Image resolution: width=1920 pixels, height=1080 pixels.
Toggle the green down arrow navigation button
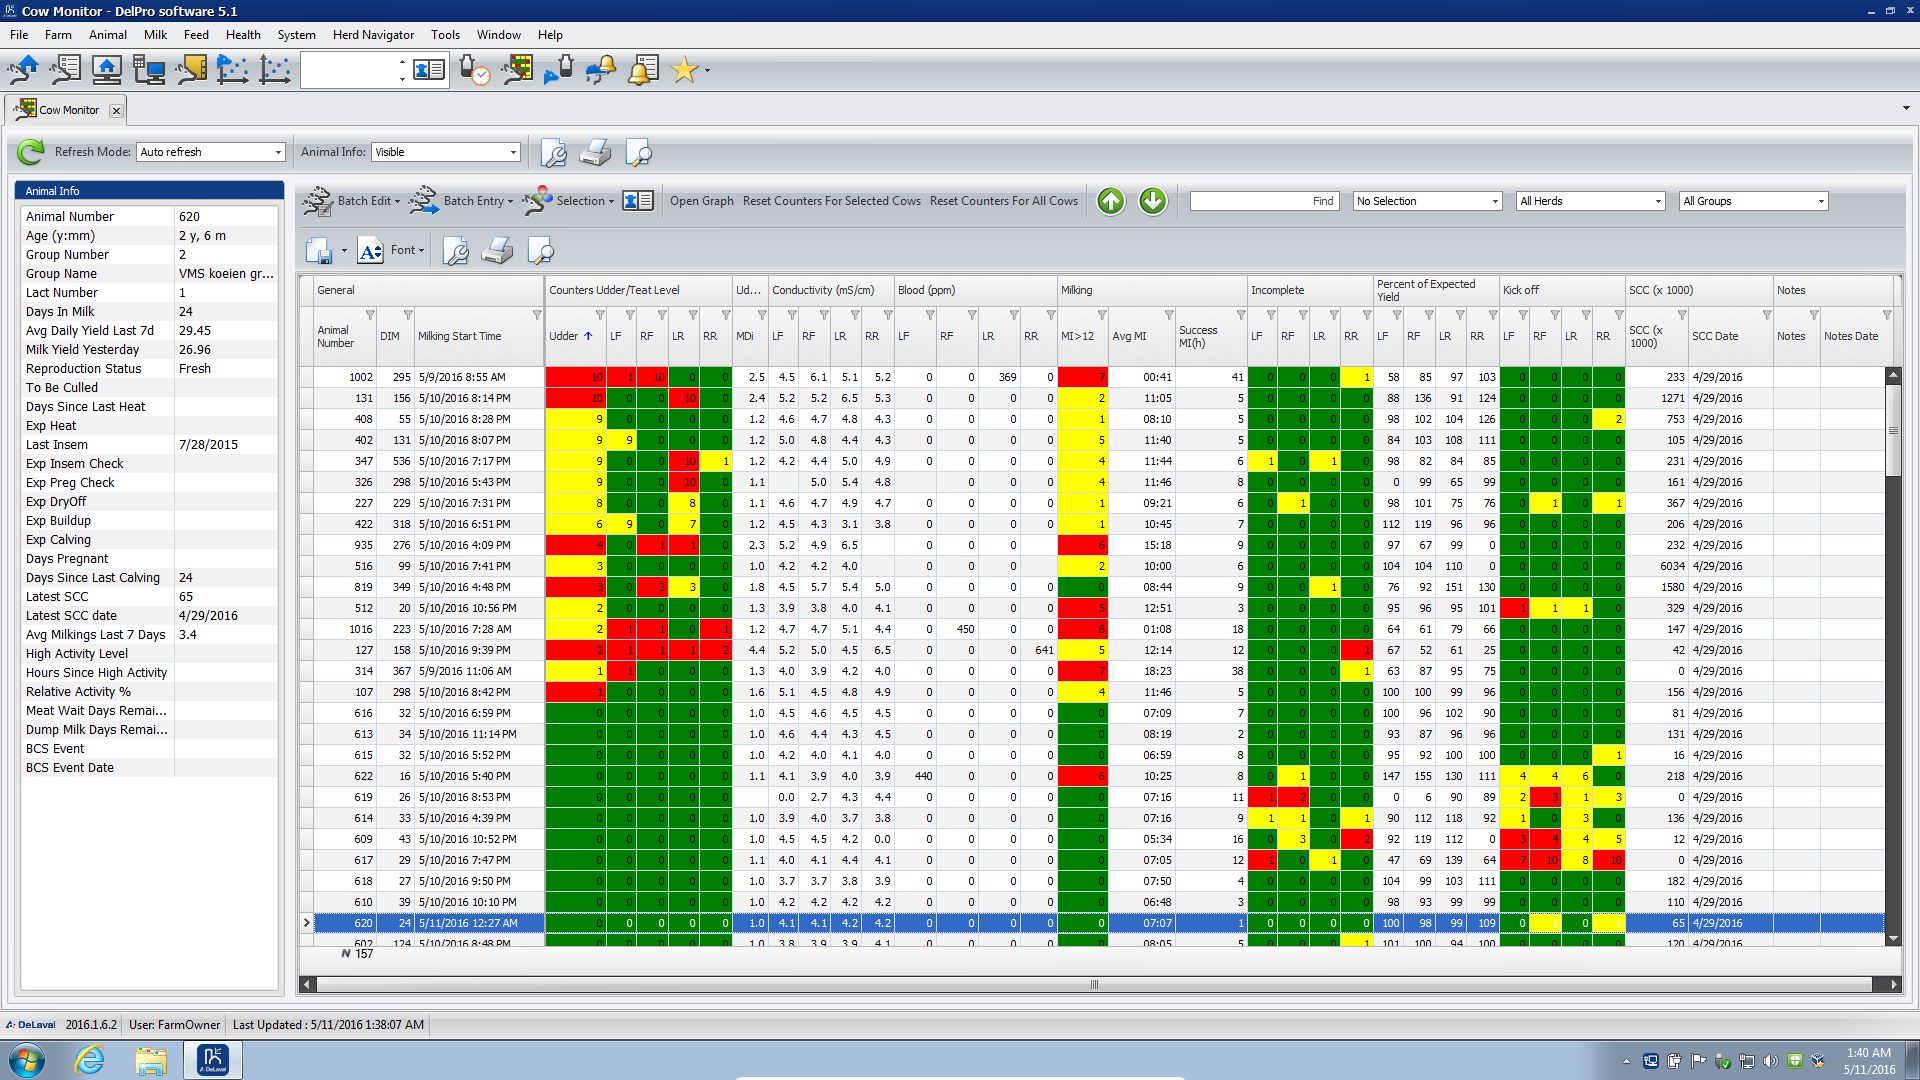(1150, 199)
